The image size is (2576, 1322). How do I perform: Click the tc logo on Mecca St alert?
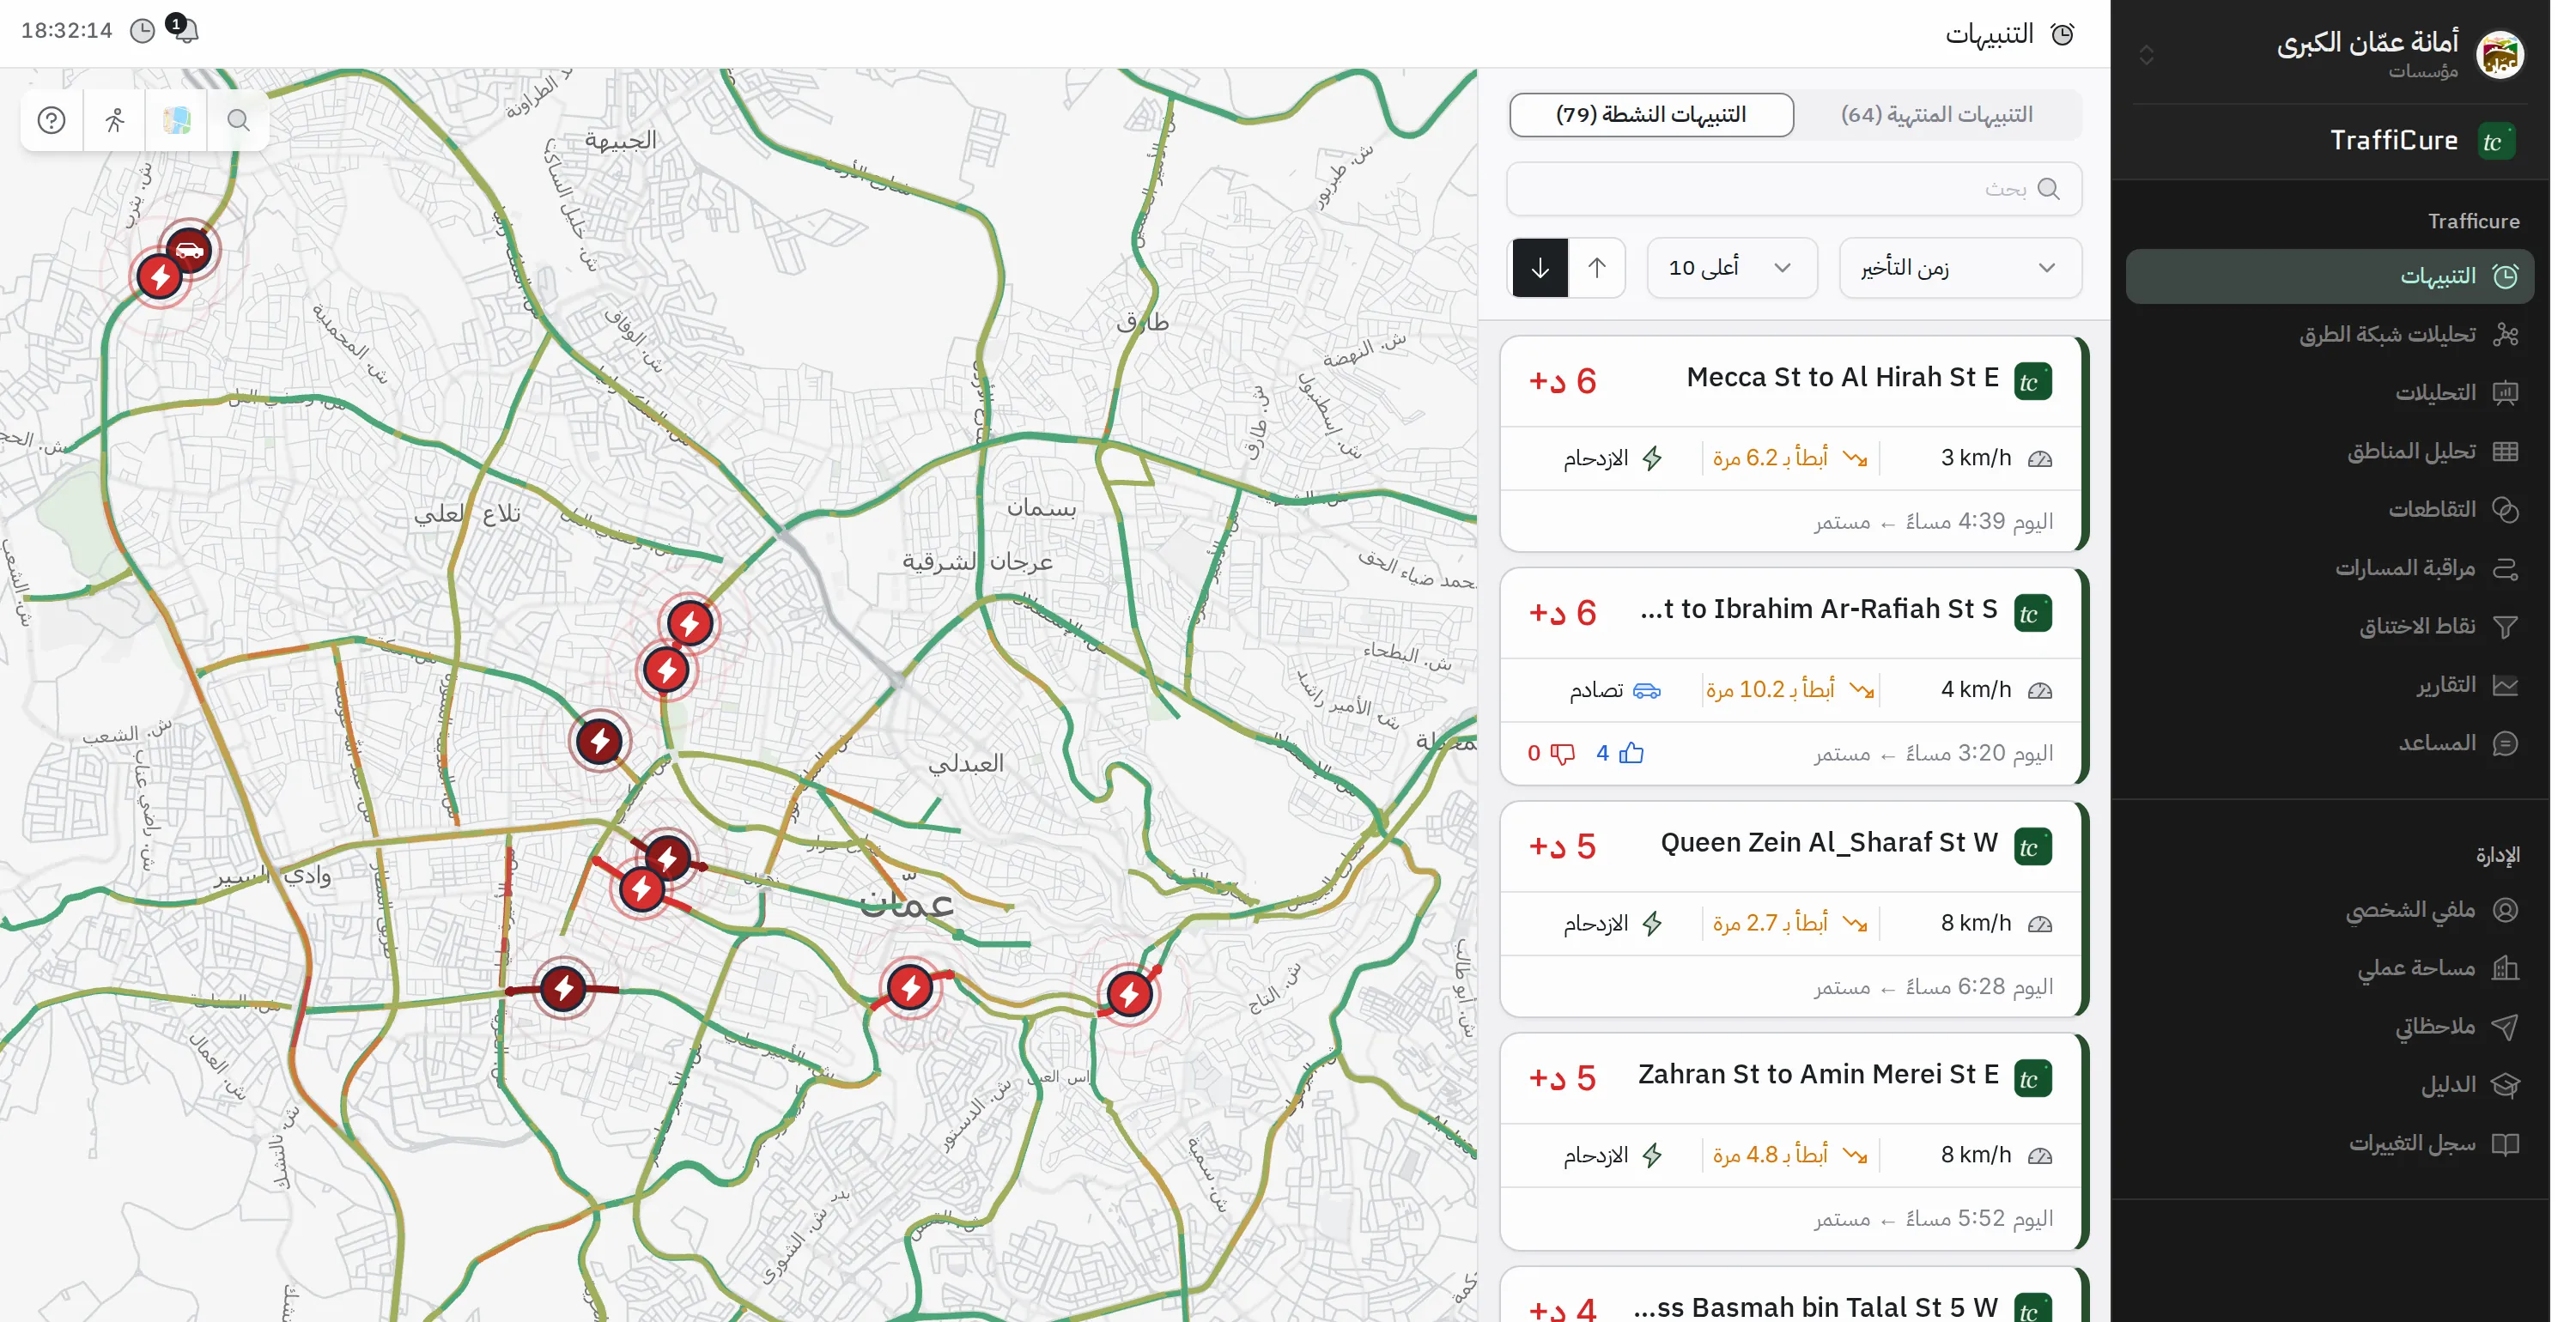2032,381
